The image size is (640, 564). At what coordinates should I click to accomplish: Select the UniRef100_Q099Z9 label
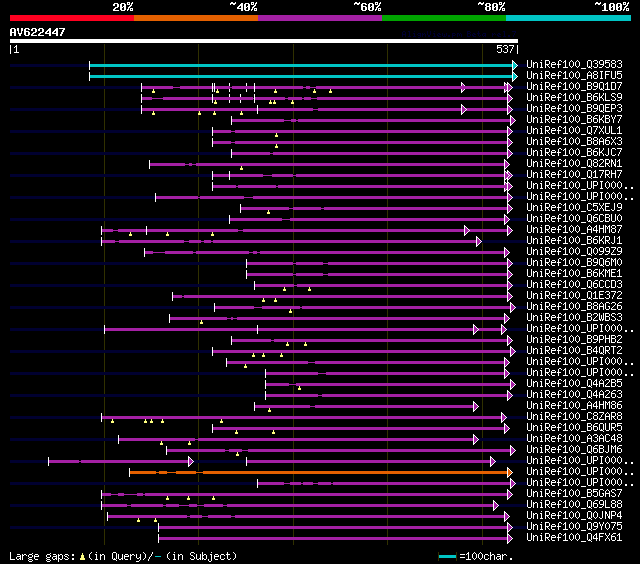pyautogui.click(x=574, y=252)
